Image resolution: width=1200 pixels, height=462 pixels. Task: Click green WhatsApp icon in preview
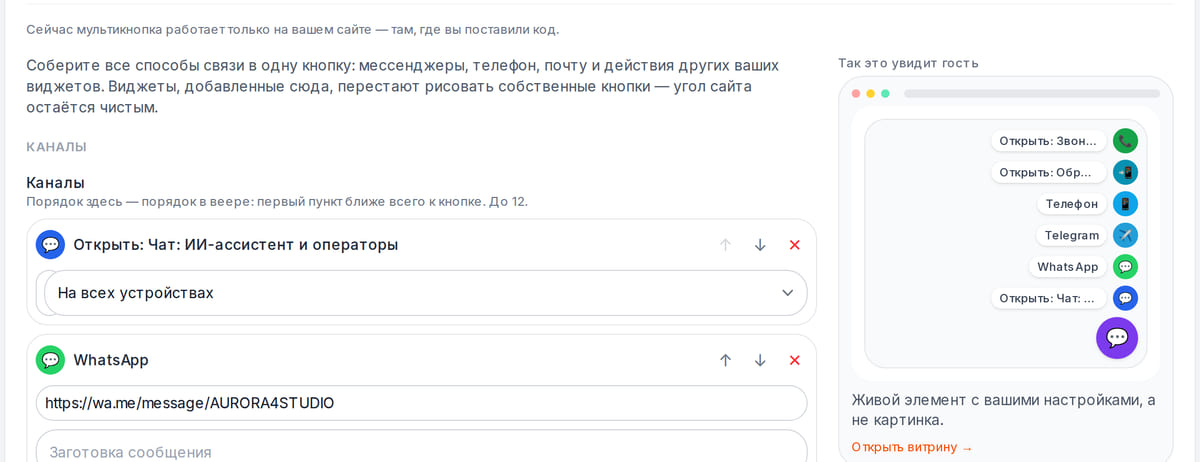1125,267
